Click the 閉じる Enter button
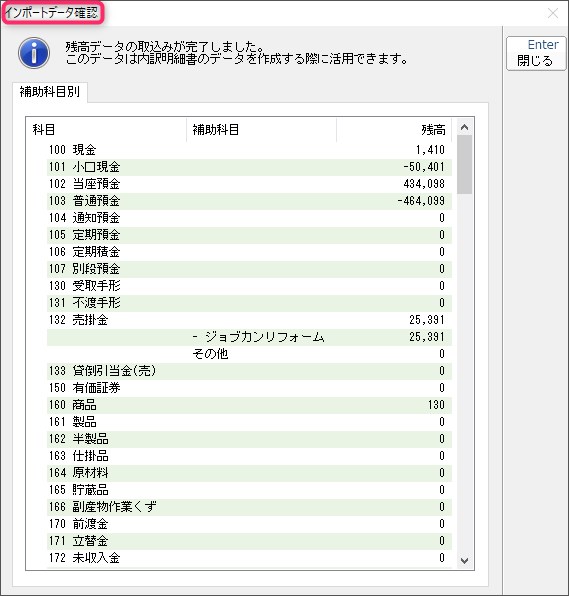The height and width of the screenshot is (596, 569). click(x=536, y=53)
